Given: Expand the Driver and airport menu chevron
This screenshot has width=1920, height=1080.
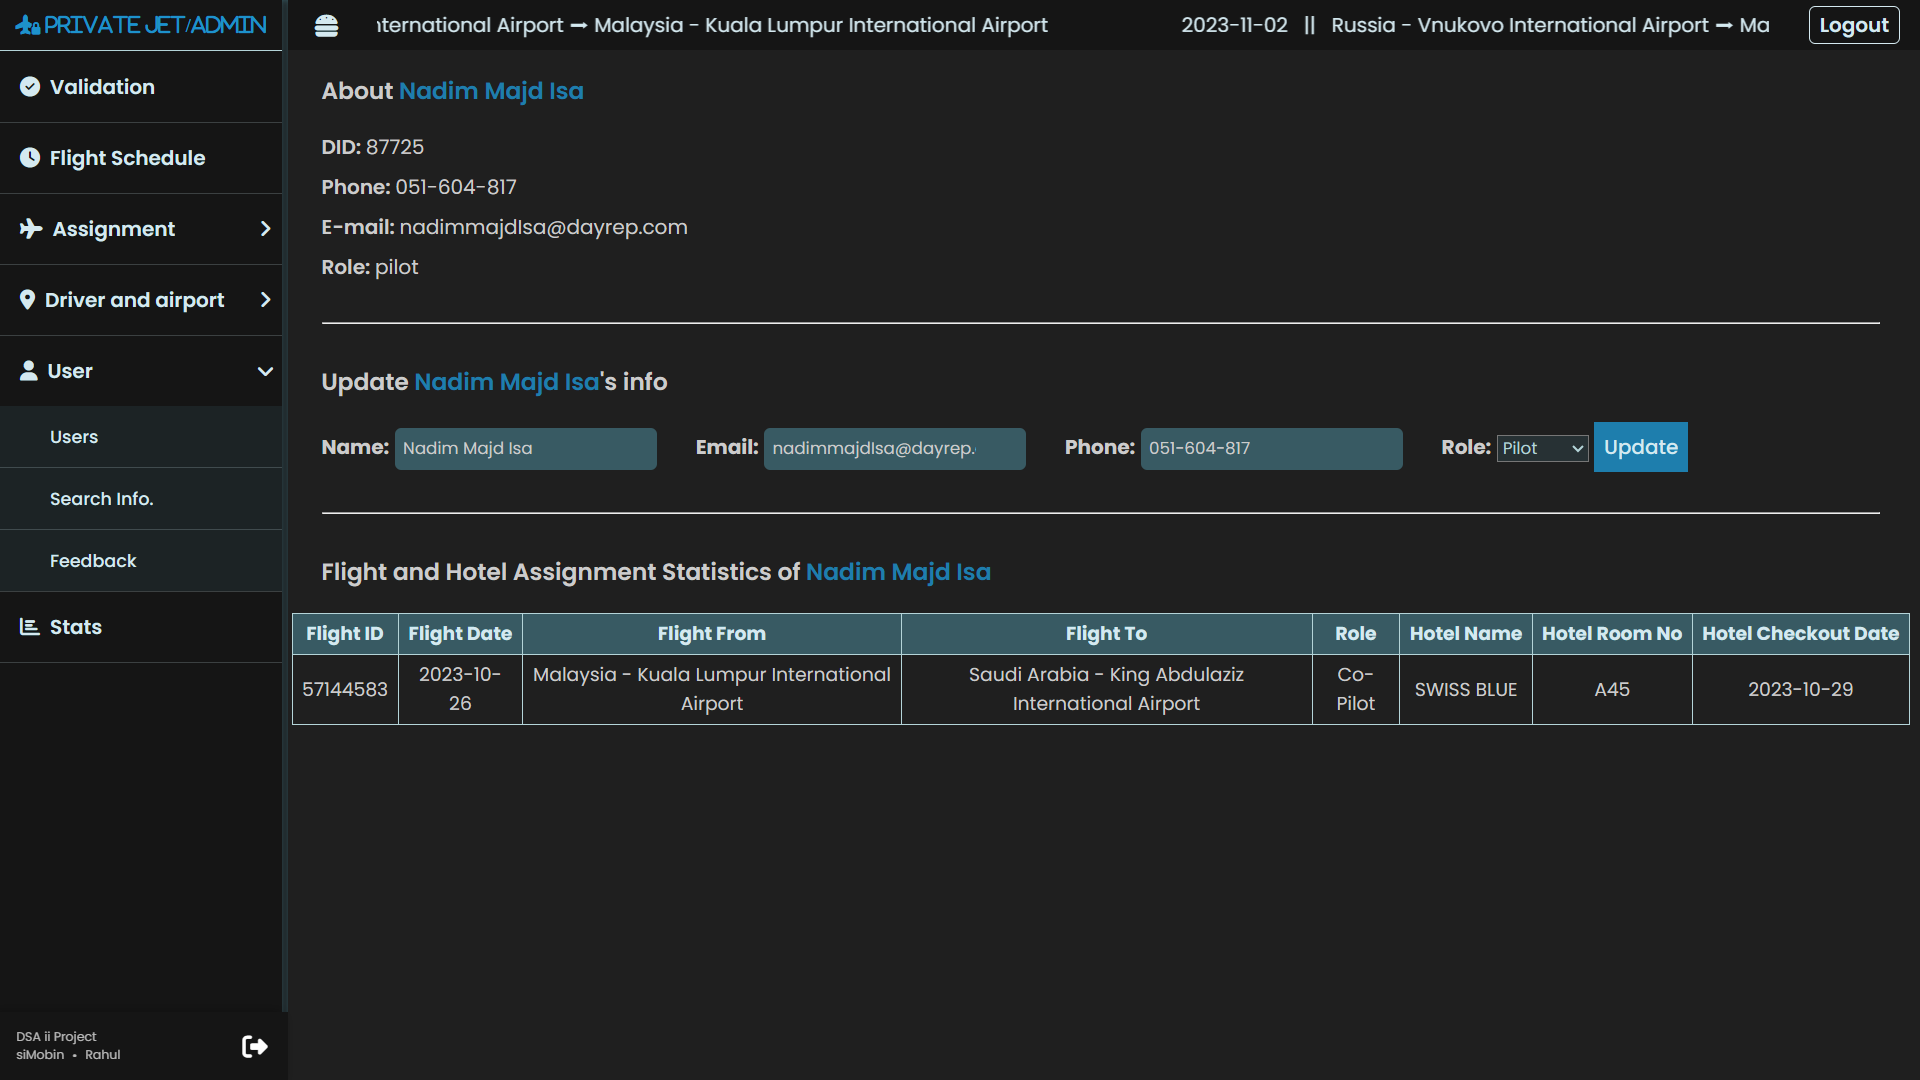Looking at the screenshot, I should click(264, 299).
